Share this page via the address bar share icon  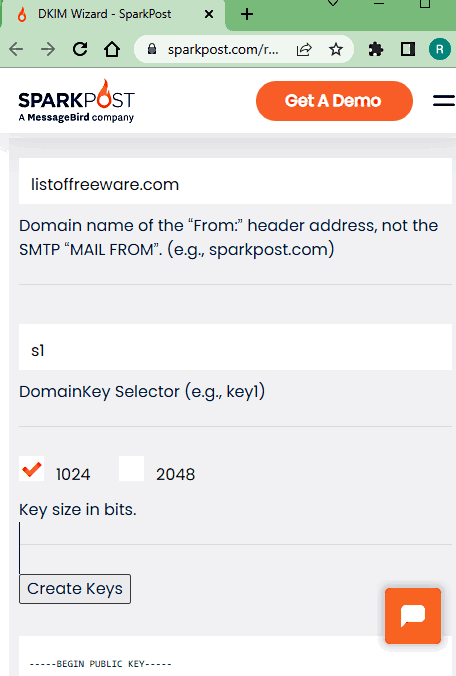tap(304, 50)
